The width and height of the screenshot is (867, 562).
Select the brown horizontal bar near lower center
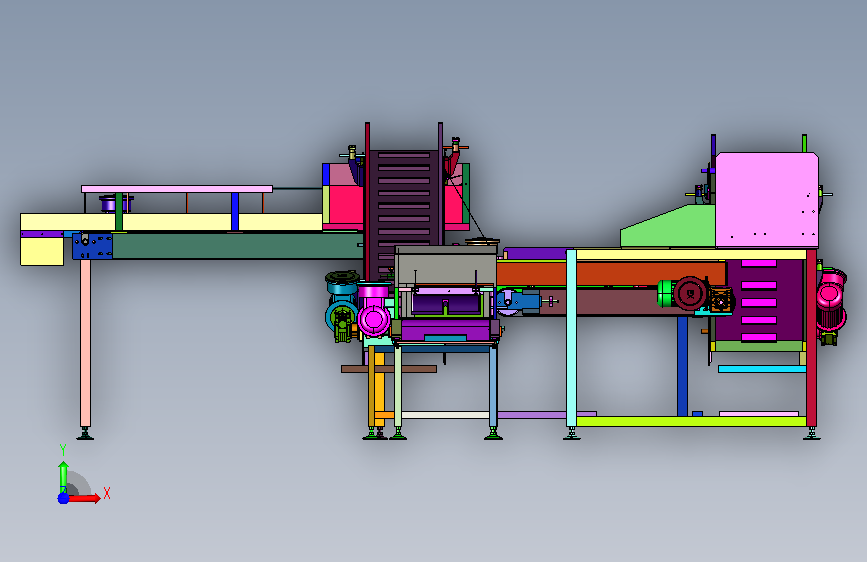click(x=389, y=369)
